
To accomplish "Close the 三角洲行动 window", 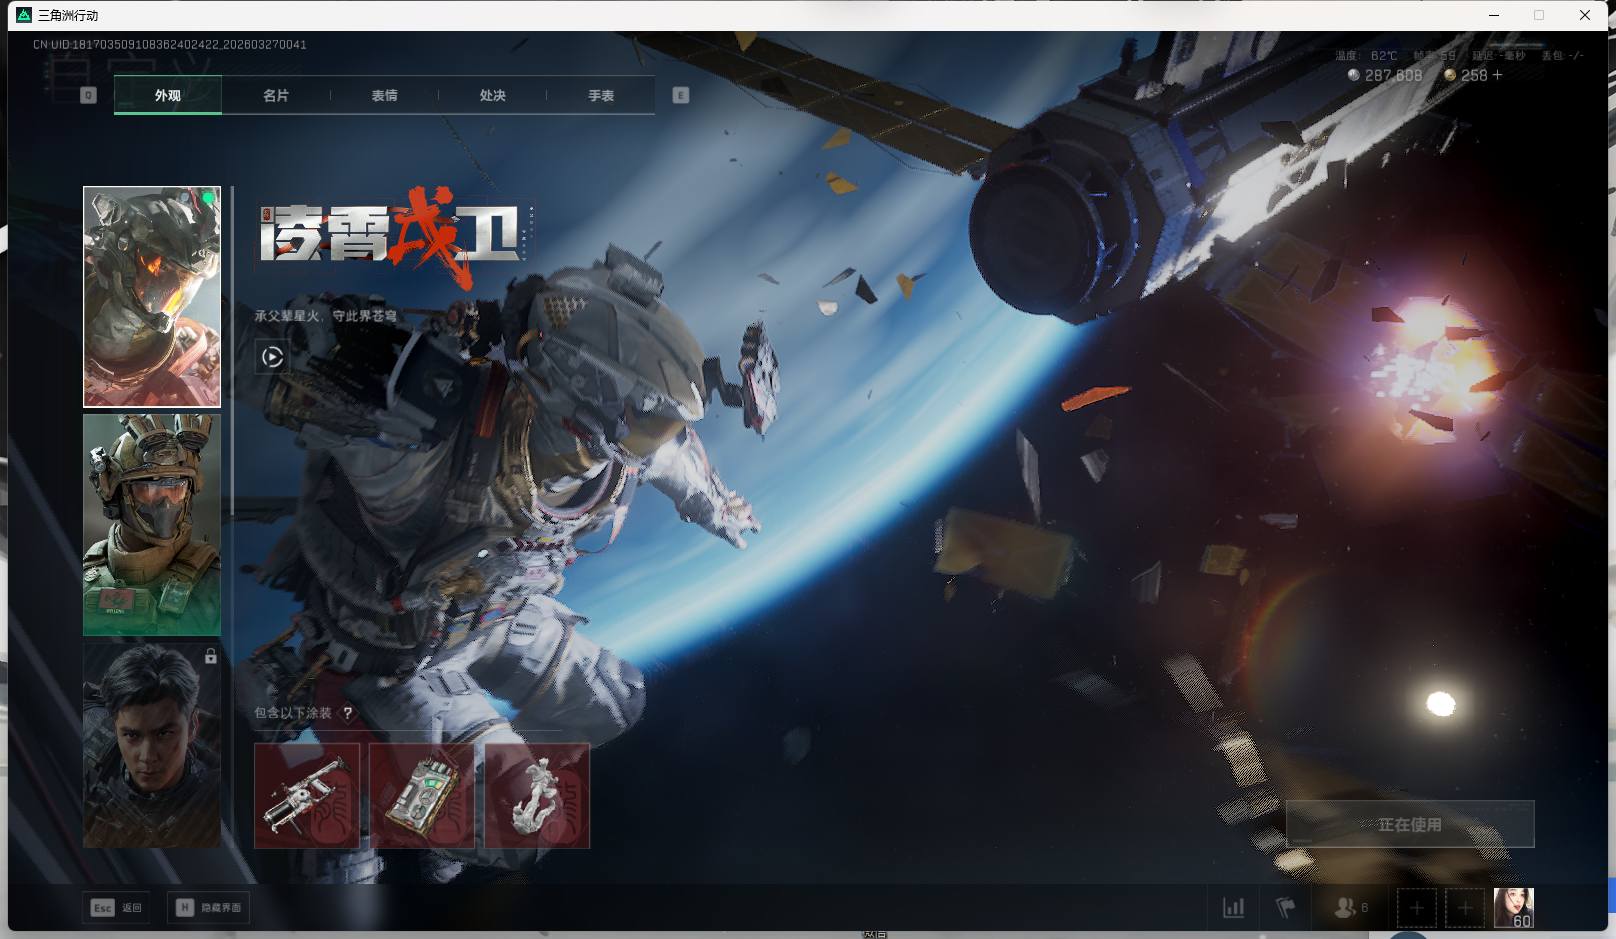I will tap(1585, 15).
